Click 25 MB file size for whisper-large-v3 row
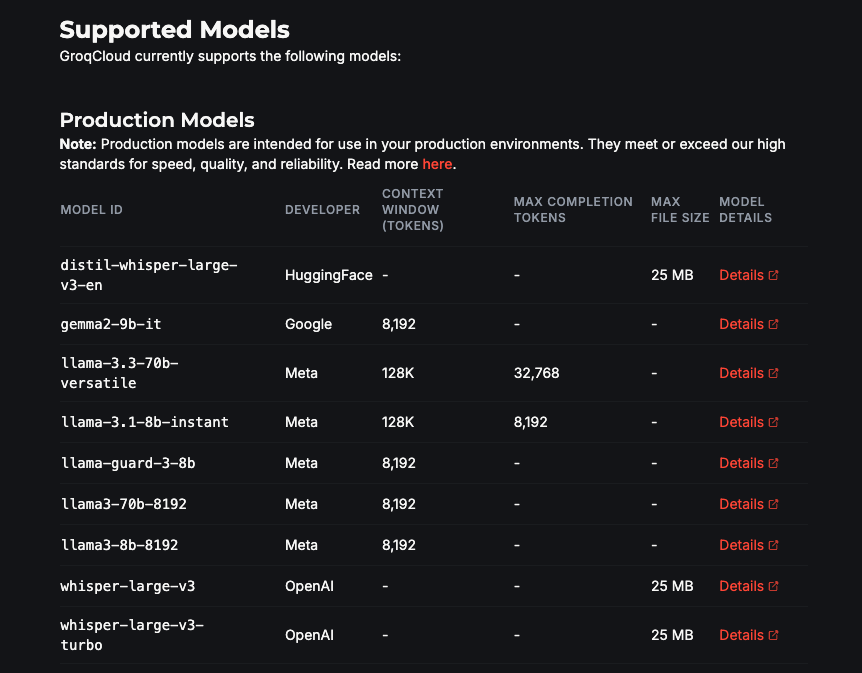This screenshot has width=862, height=673. [x=672, y=586]
